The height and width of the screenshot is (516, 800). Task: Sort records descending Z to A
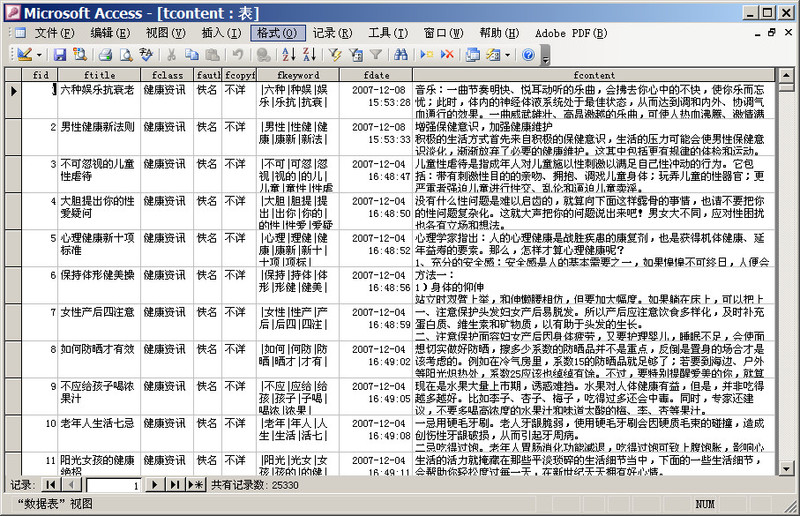(309, 54)
